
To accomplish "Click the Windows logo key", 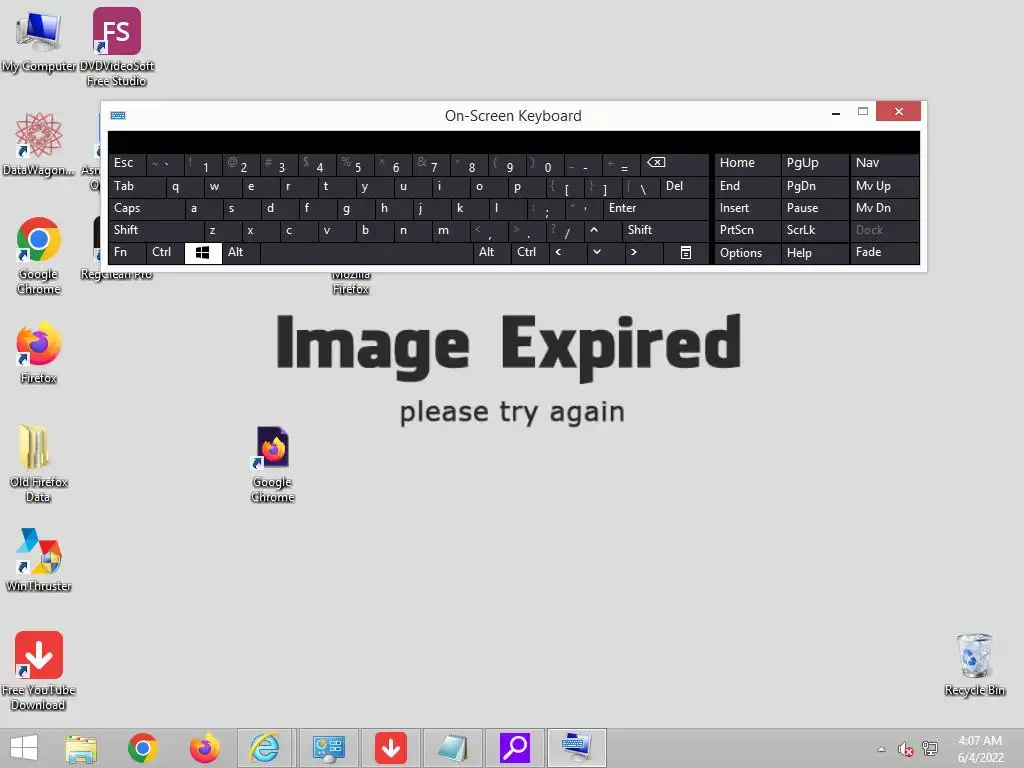I will (x=203, y=253).
